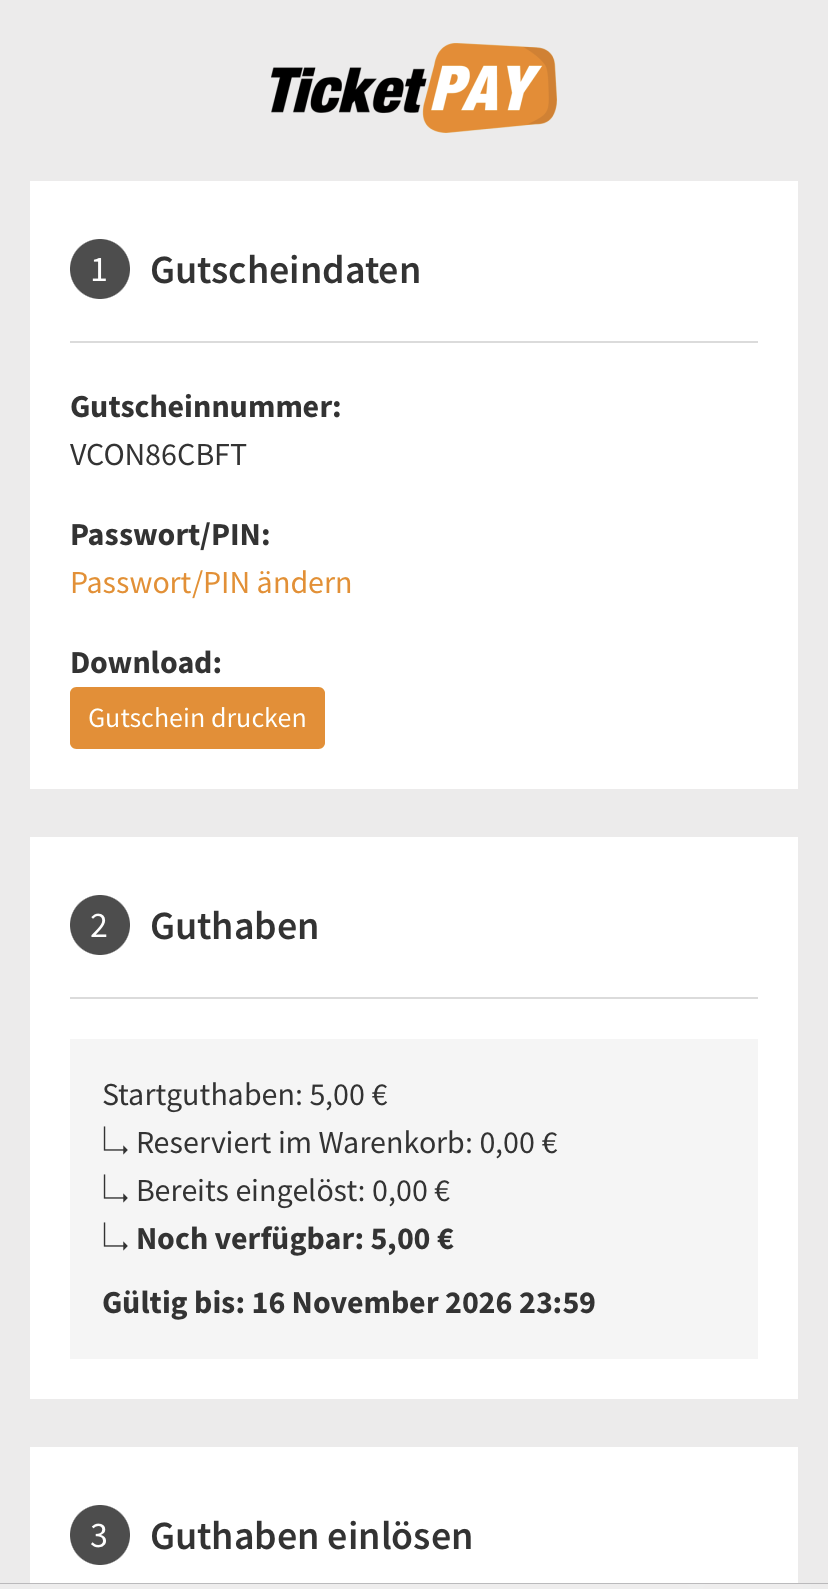Click the Download label
The height and width of the screenshot is (1589, 828).
pyautogui.click(x=146, y=663)
